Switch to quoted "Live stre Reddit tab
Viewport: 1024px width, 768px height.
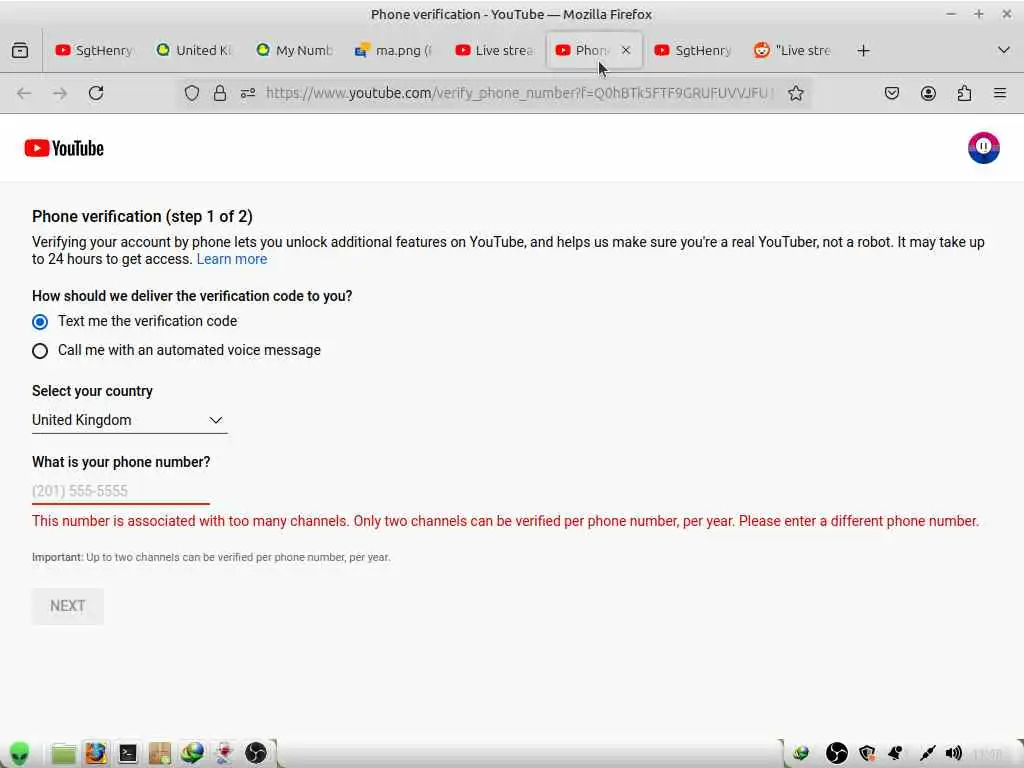793,50
